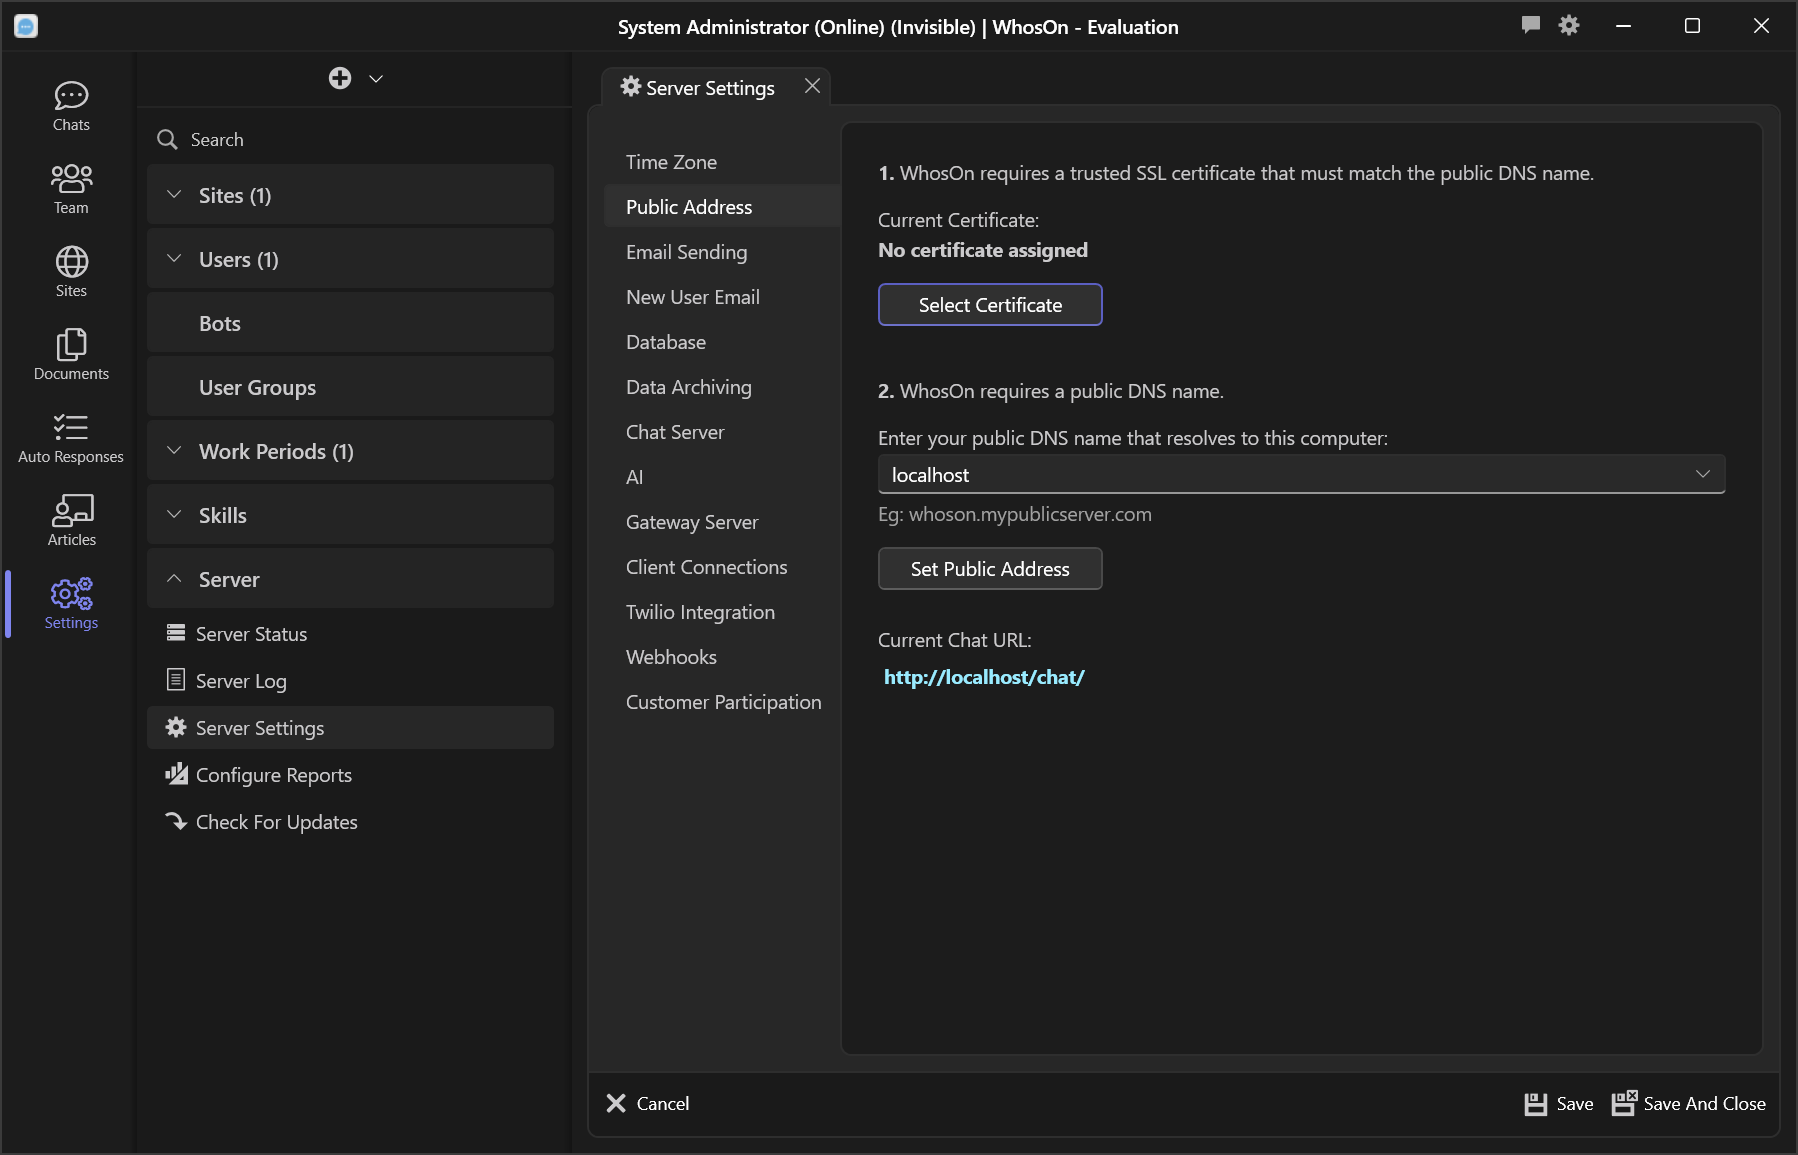Screen dimensions: 1798x1155
Task: Click the Server Status icon
Action: (x=176, y=633)
